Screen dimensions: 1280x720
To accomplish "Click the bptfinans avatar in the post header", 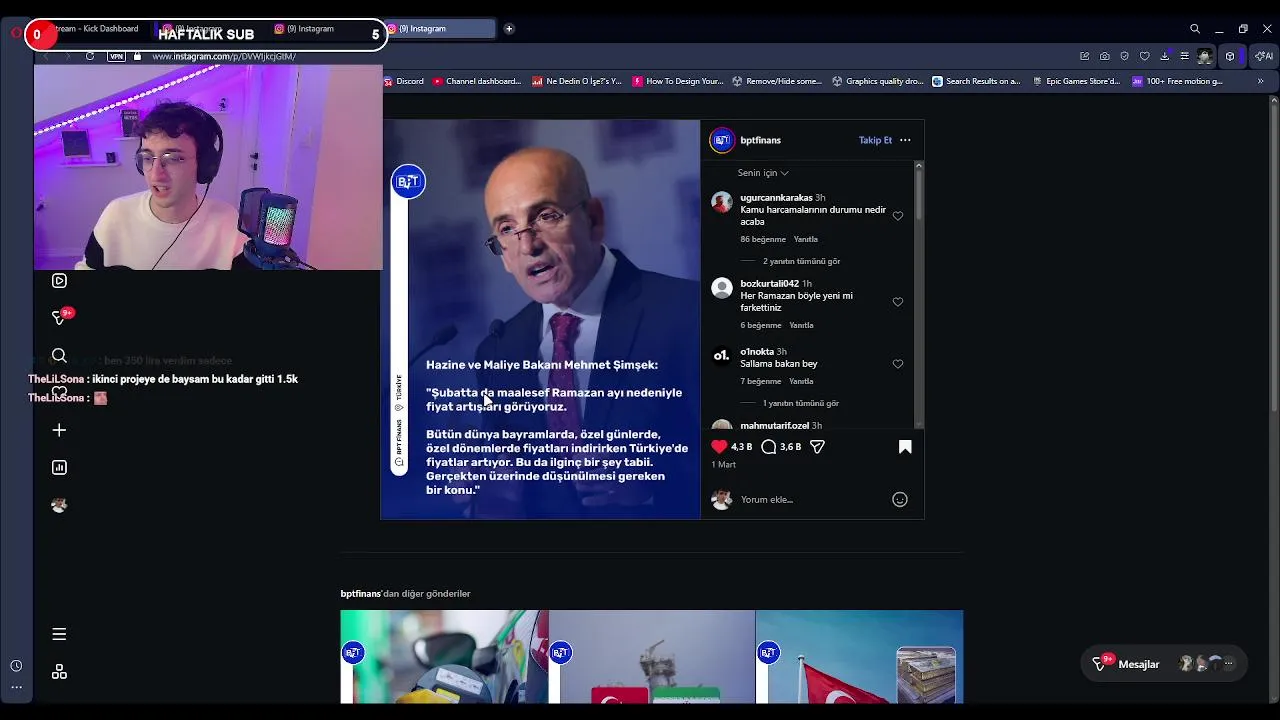I will pyautogui.click(x=722, y=140).
